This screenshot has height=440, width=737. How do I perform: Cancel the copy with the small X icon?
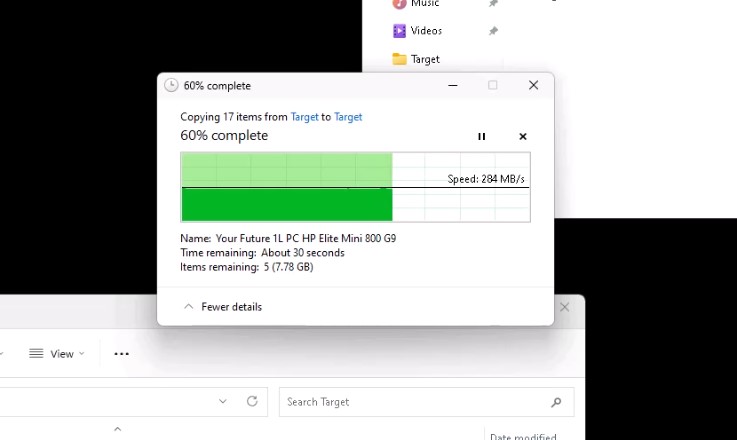click(x=523, y=136)
